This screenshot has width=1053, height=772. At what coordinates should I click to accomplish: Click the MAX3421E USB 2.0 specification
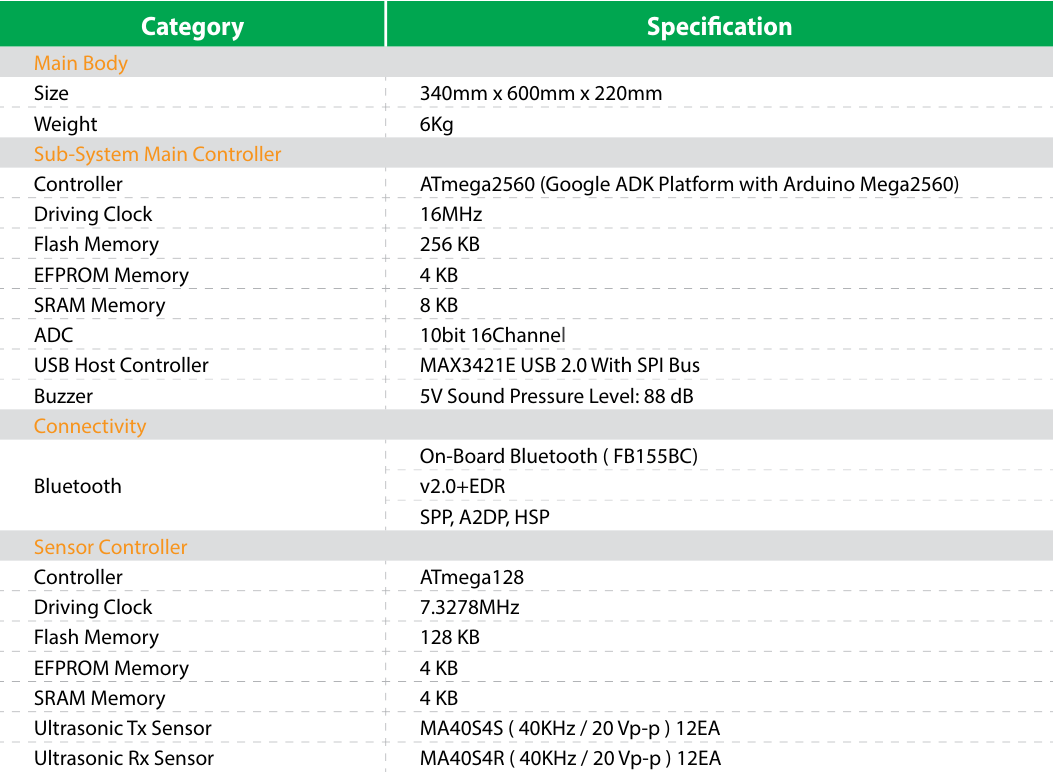pos(560,365)
